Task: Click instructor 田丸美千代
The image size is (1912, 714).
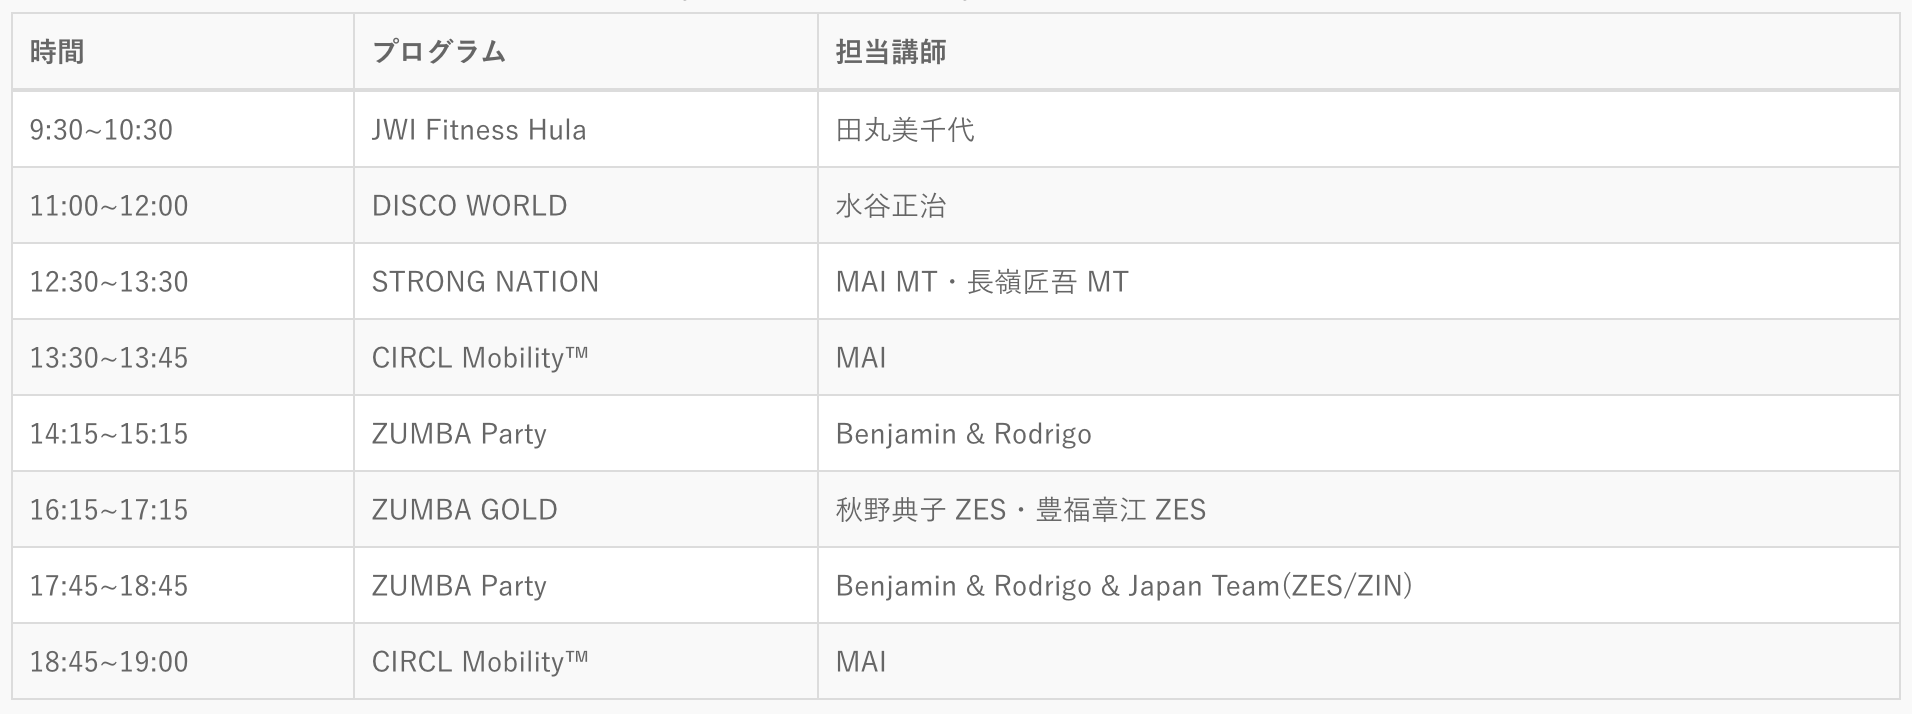Action: (x=904, y=130)
